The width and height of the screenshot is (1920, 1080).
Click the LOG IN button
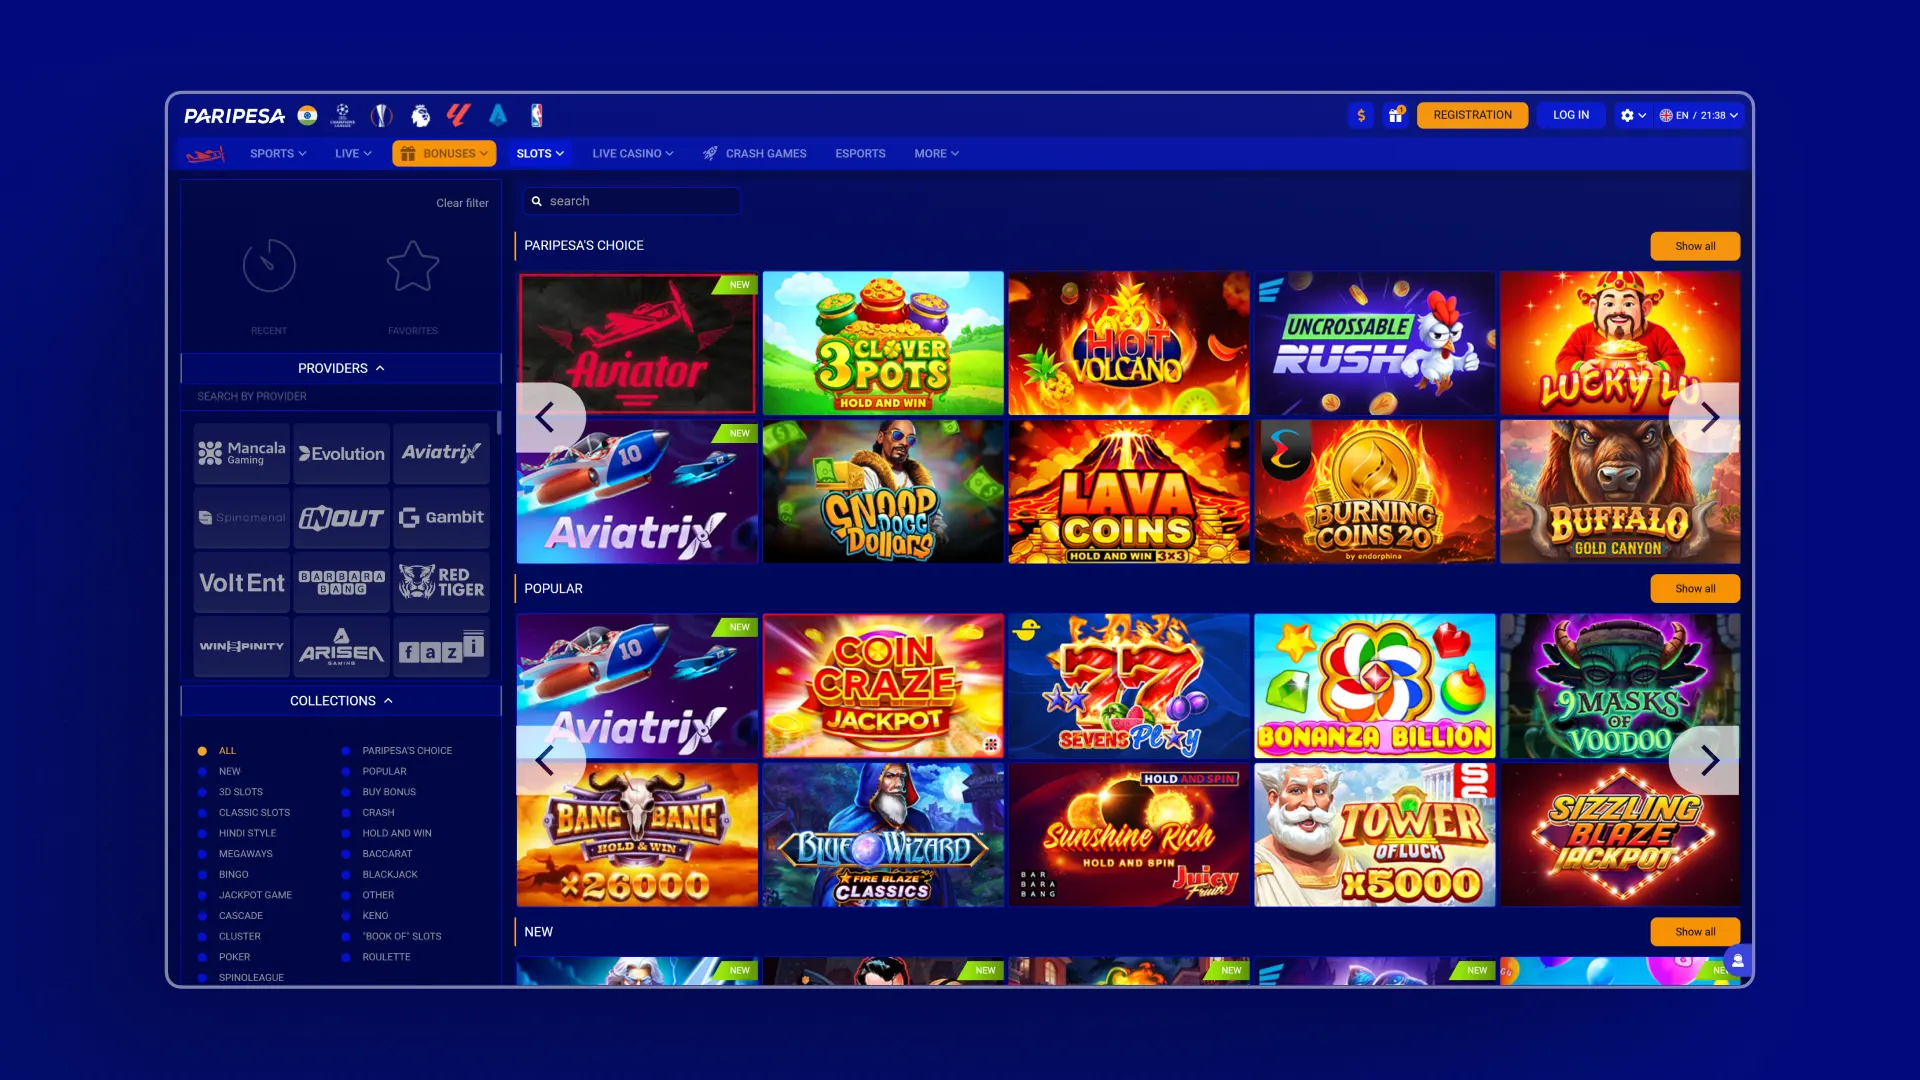(1571, 115)
